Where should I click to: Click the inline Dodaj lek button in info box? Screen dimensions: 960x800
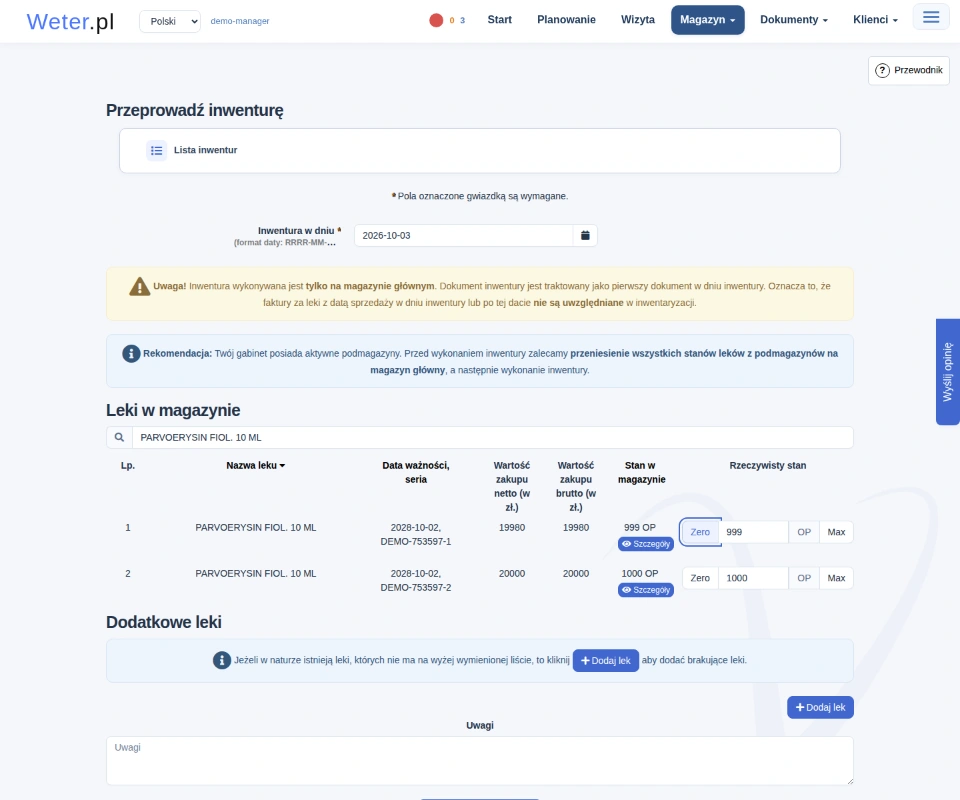(606, 660)
